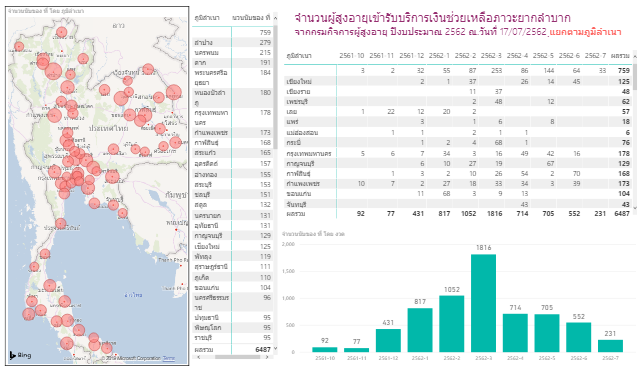
Task: Select the 2561-10 bar labeled 92
Action: pos(325,350)
